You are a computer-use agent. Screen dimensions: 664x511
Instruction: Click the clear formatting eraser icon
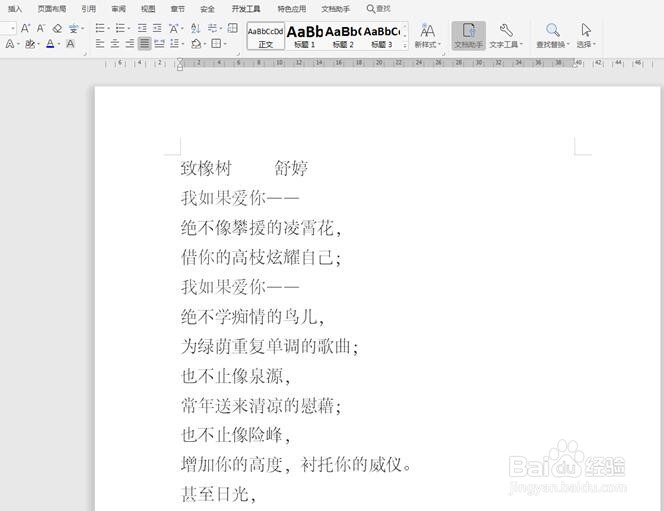tap(57, 28)
